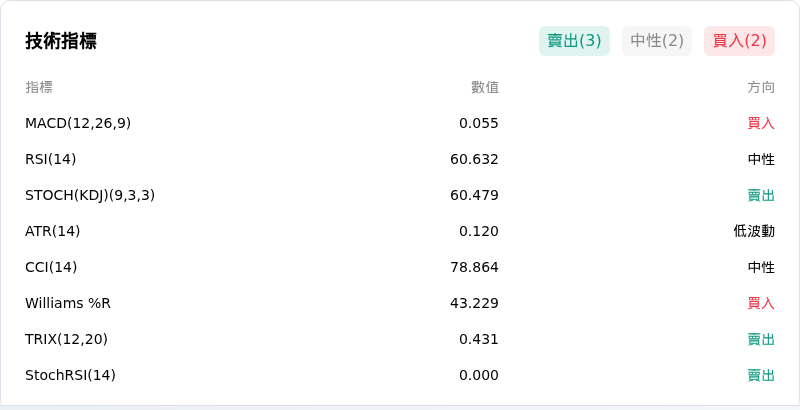Click the 中性(2) neutral badge
This screenshot has height=410, width=800.
[x=657, y=41]
